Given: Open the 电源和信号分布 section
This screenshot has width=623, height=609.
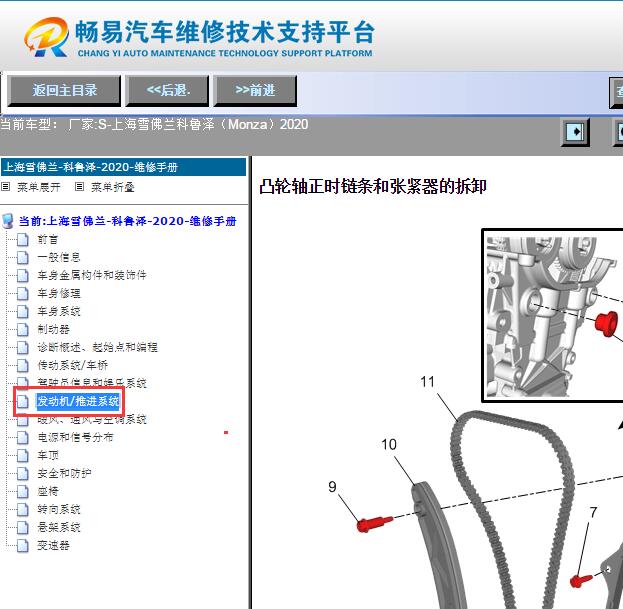Looking at the screenshot, I should pyautogui.click(x=75, y=437).
